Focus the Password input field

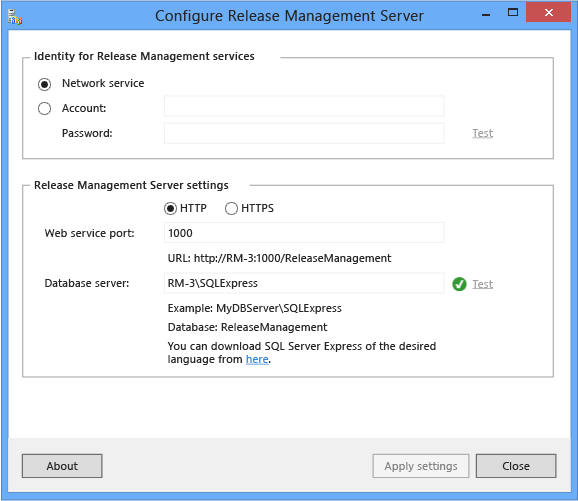pos(304,133)
